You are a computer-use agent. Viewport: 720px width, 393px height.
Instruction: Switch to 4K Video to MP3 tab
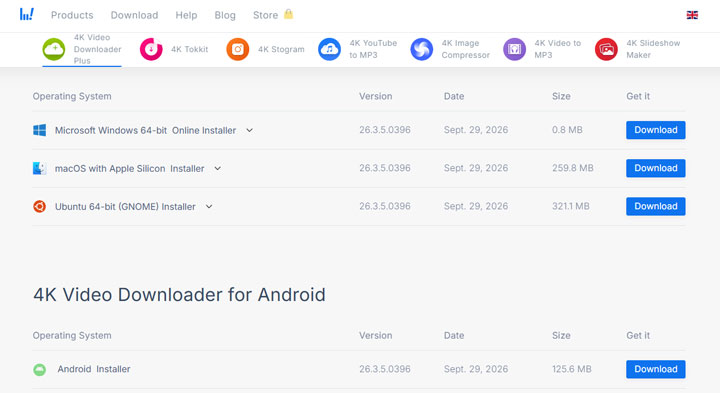click(x=542, y=49)
